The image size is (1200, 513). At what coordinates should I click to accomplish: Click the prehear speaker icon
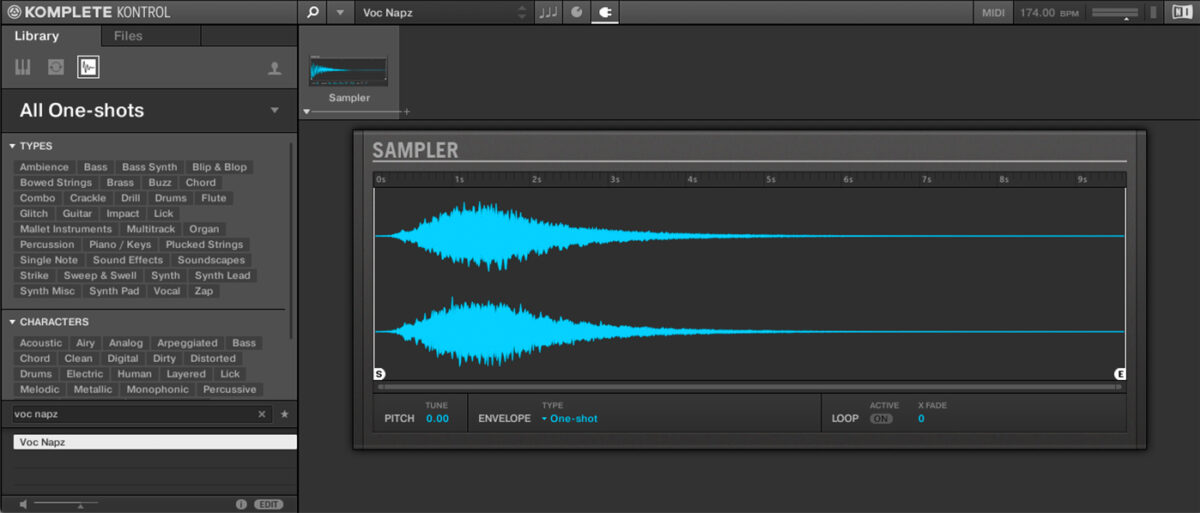pyautogui.click(x=23, y=504)
